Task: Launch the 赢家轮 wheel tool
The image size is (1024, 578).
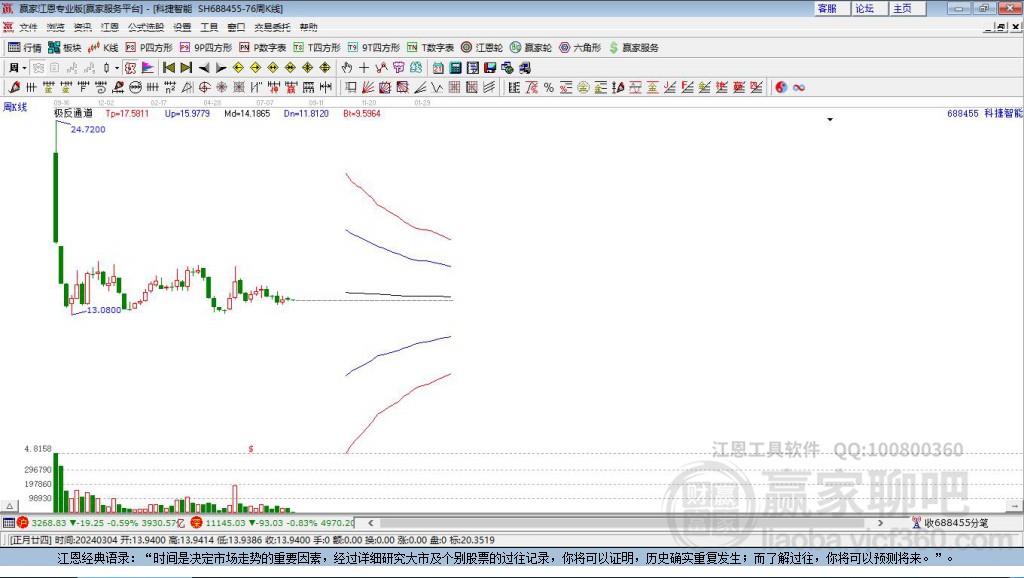Action: click(531, 48)
